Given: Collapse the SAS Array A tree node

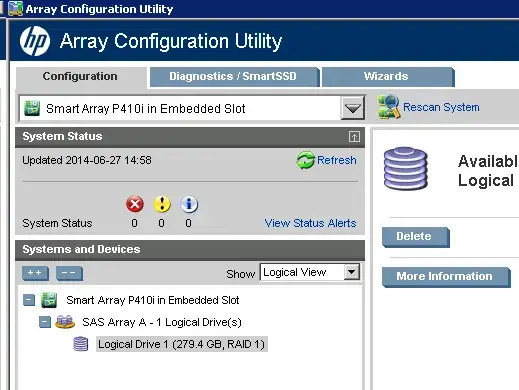Looking at the screenshot, I should (45, 322).
